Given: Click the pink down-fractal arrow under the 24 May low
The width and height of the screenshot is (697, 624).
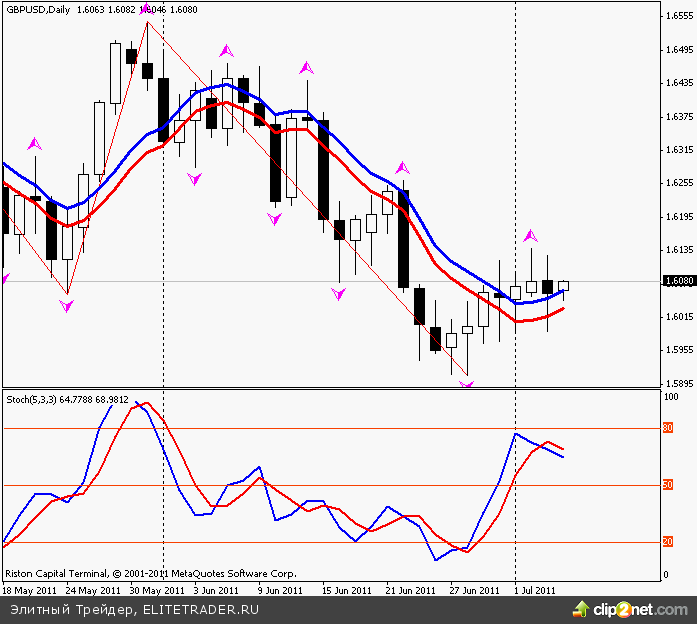Looking at the screenshot, I should click(66, 307).
